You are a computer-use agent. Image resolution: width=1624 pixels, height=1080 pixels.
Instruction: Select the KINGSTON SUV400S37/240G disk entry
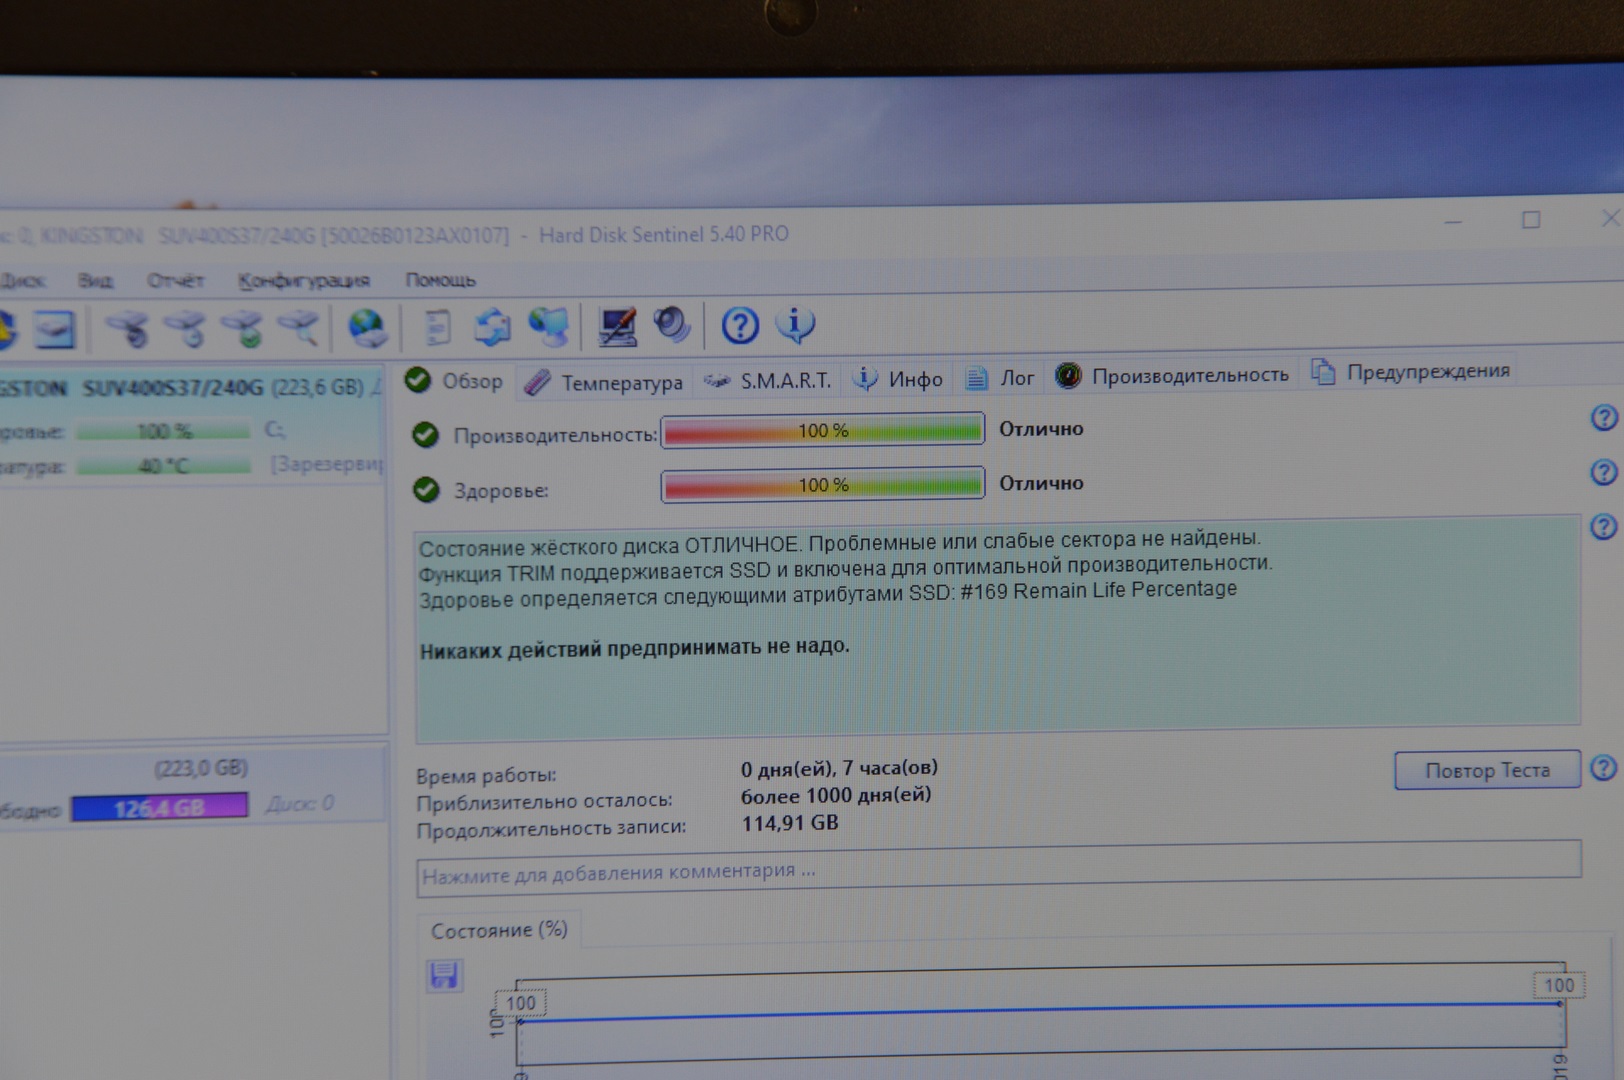pyautogui.click(x=190, y=388)
